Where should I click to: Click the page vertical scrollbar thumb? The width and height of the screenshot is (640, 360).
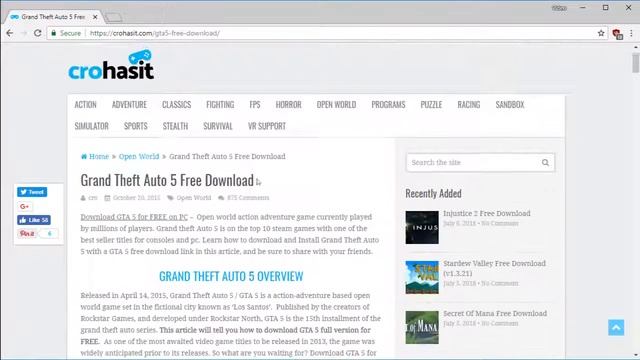(x=636, y=63)
